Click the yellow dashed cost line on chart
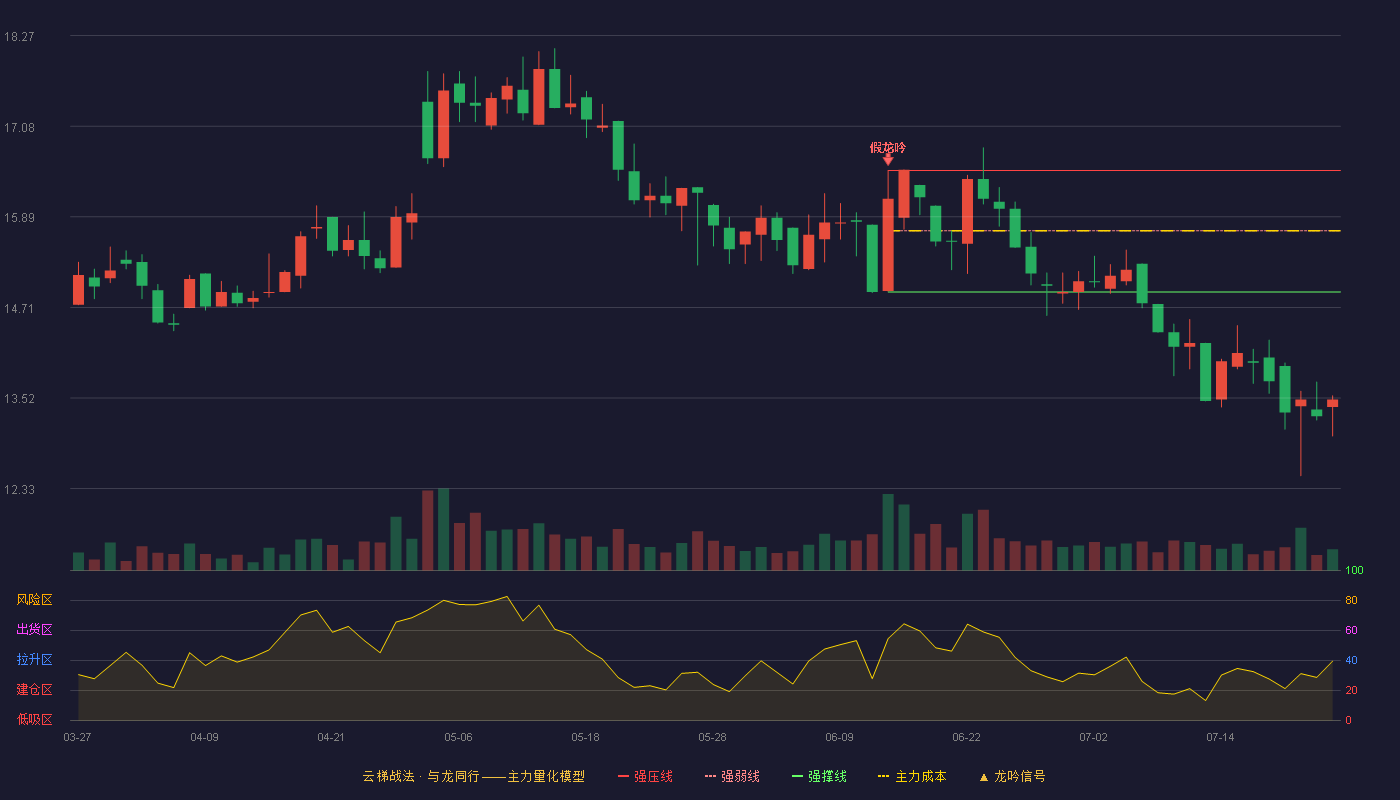This screenshot has height=800, width=1400. tap(1114, 231)
